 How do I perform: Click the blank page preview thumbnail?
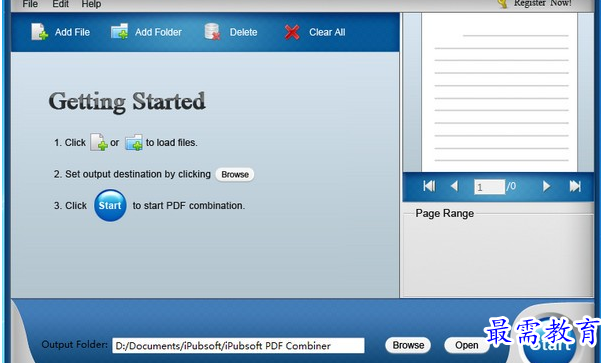[x=499, y=92]
